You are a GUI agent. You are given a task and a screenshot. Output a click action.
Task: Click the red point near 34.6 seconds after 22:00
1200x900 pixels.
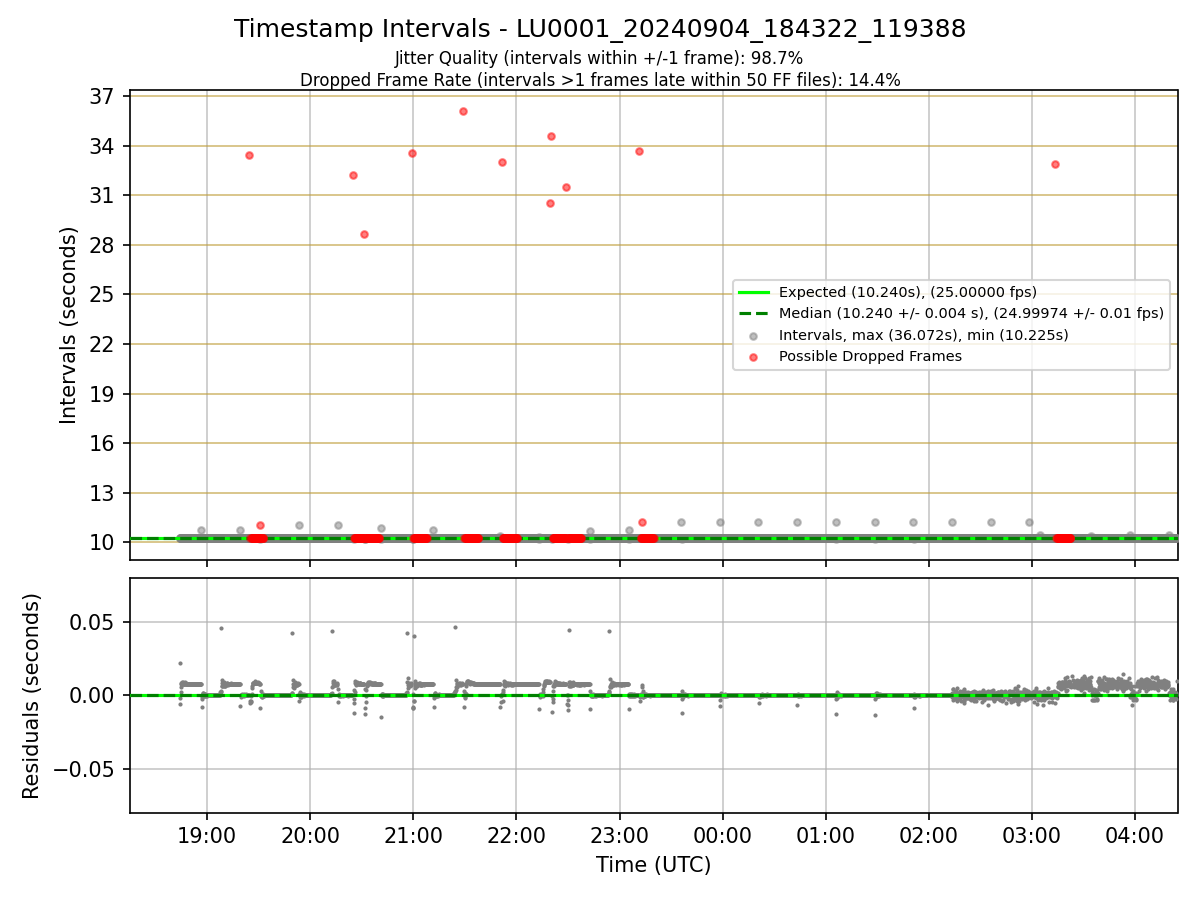click(x=551, y=136)
